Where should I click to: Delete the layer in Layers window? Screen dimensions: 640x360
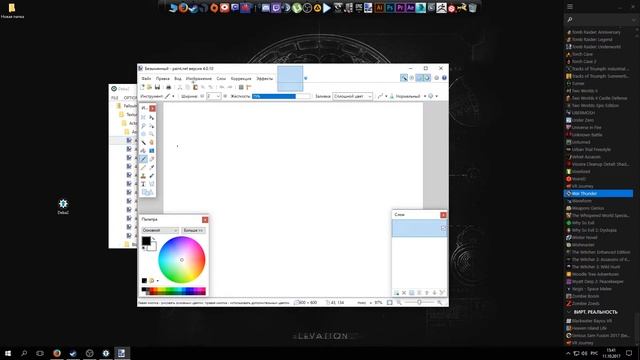(404, 293)
